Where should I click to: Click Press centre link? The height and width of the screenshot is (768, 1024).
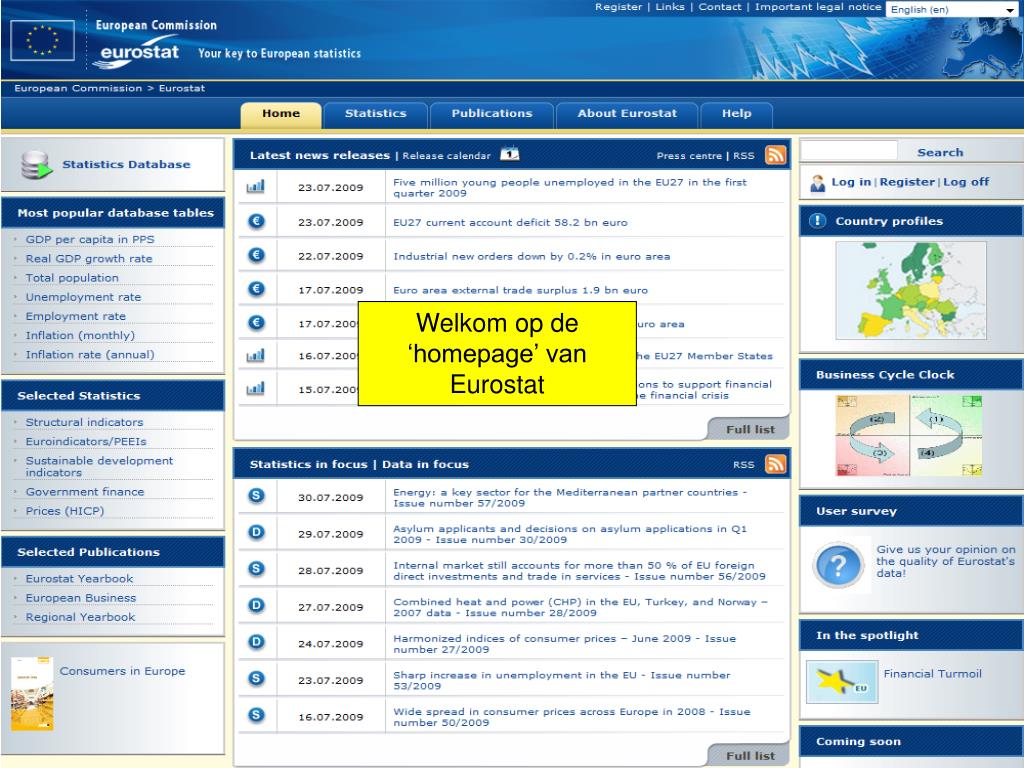pos(689,155)
